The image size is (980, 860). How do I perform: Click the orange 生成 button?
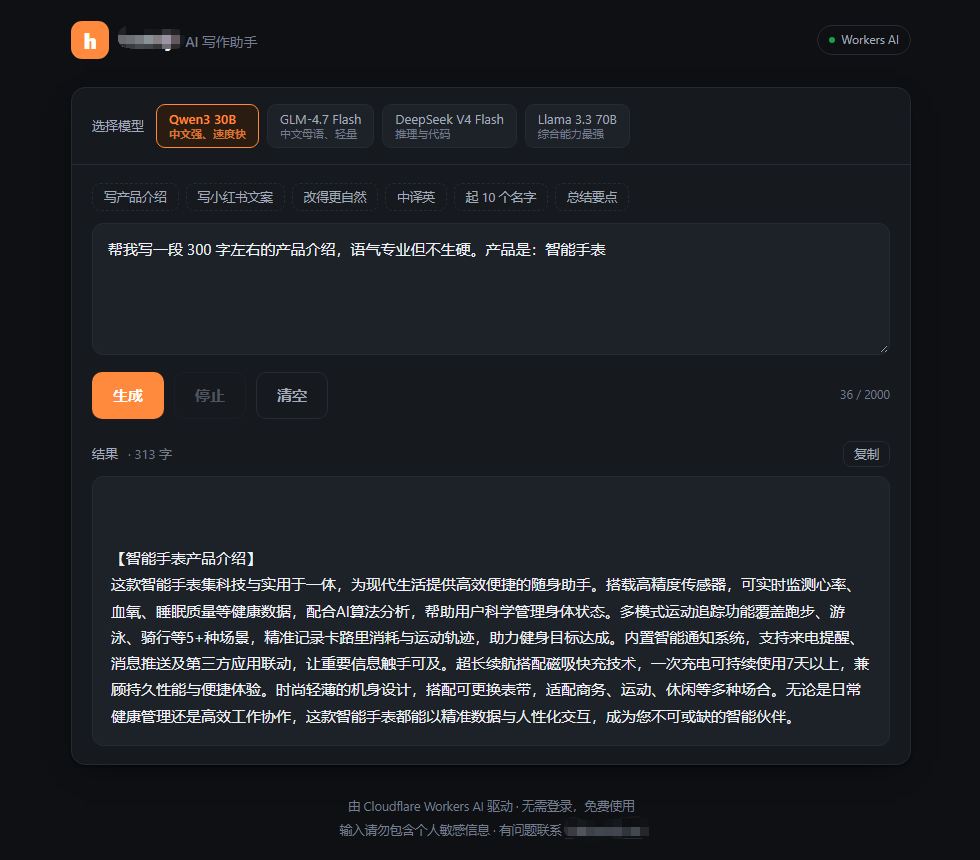[128, 396]
